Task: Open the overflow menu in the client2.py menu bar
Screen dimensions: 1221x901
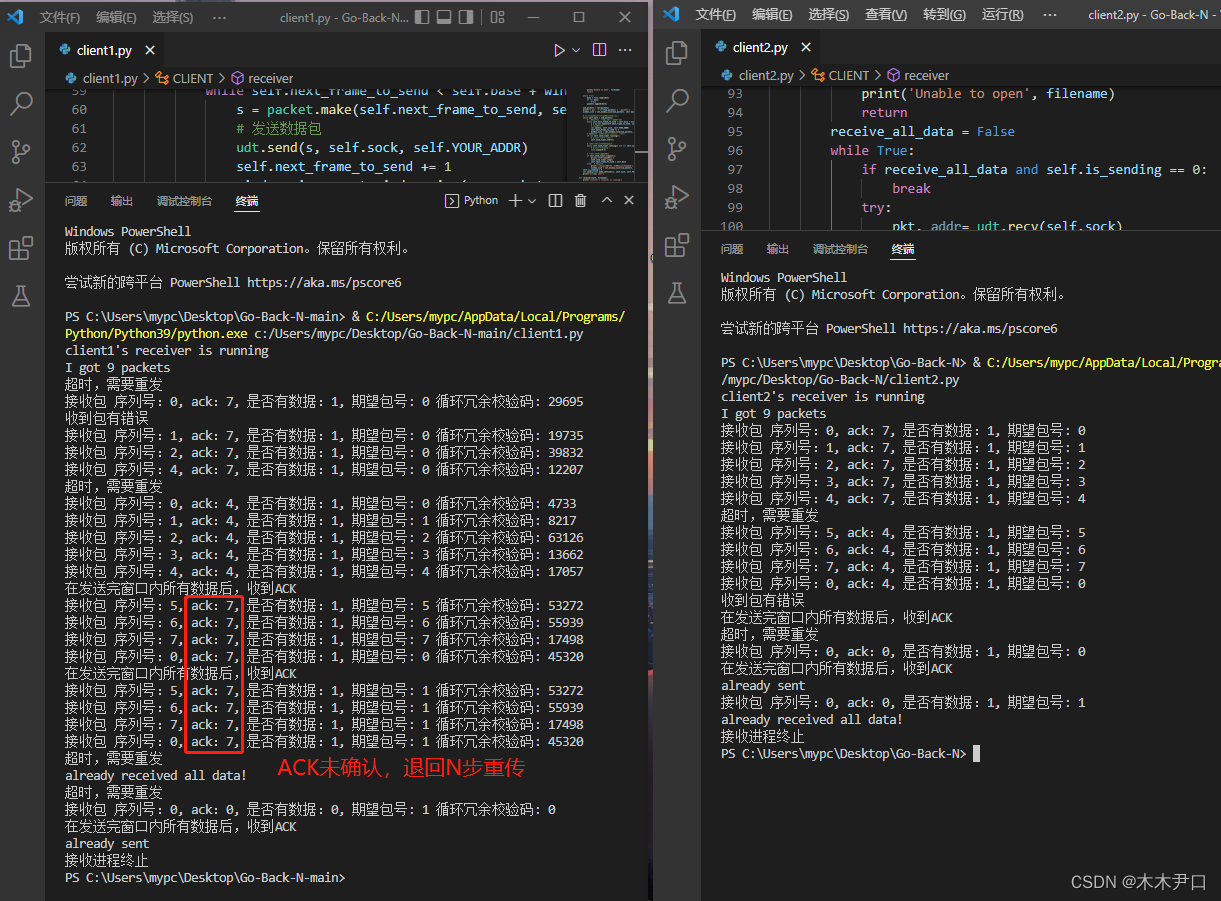Action: 1050,14
